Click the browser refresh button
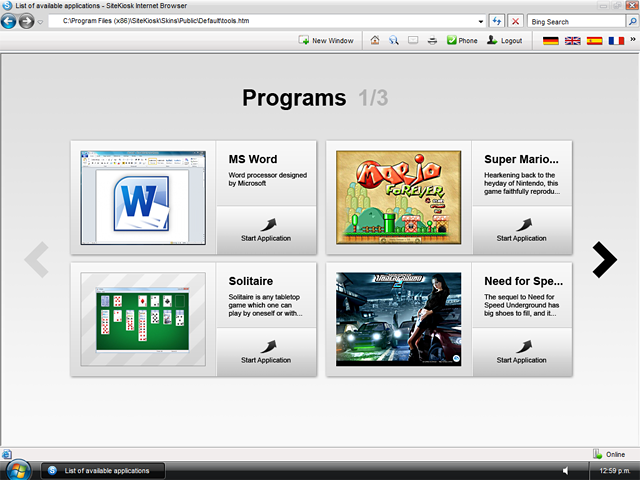The image size is (640, 480). [x=497, y=20]
